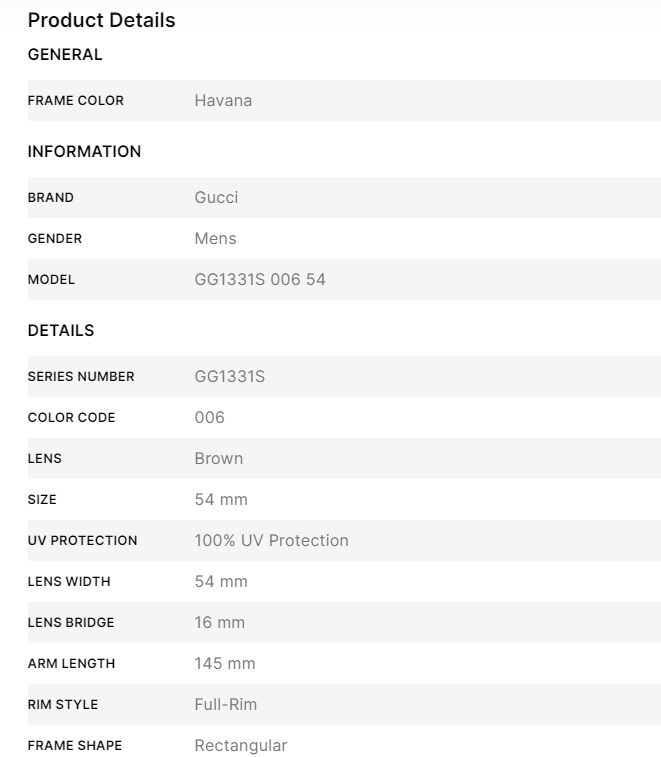Click the Brown lens value
The width and height of the screenshot is (661, 757).
click(219, 459)
